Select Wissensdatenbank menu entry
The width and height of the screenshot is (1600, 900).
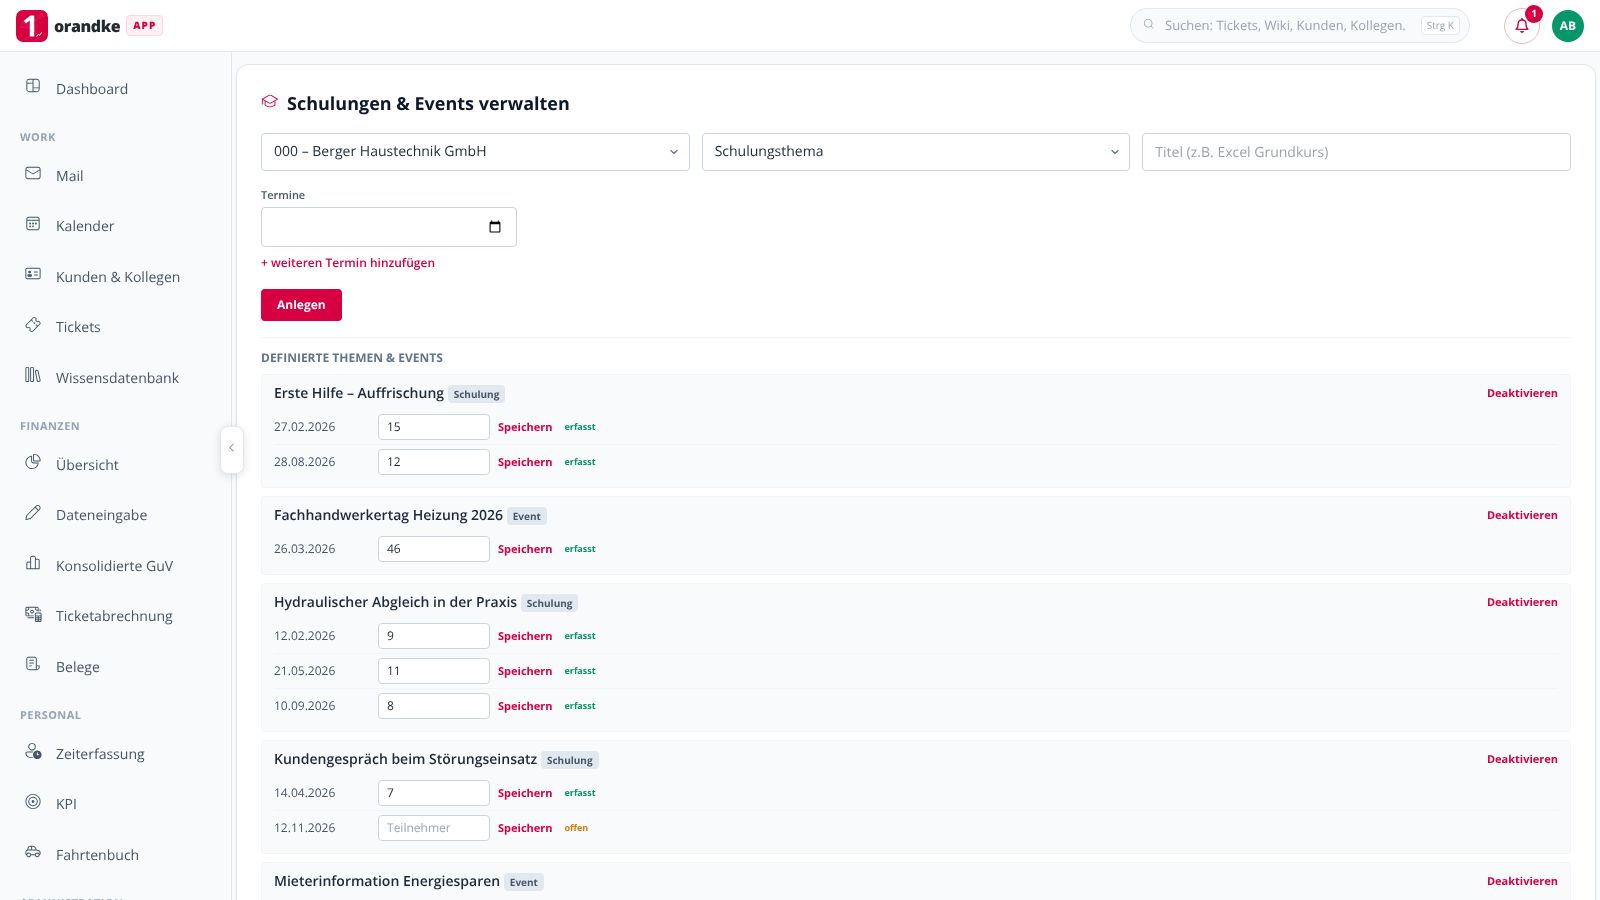117,378
